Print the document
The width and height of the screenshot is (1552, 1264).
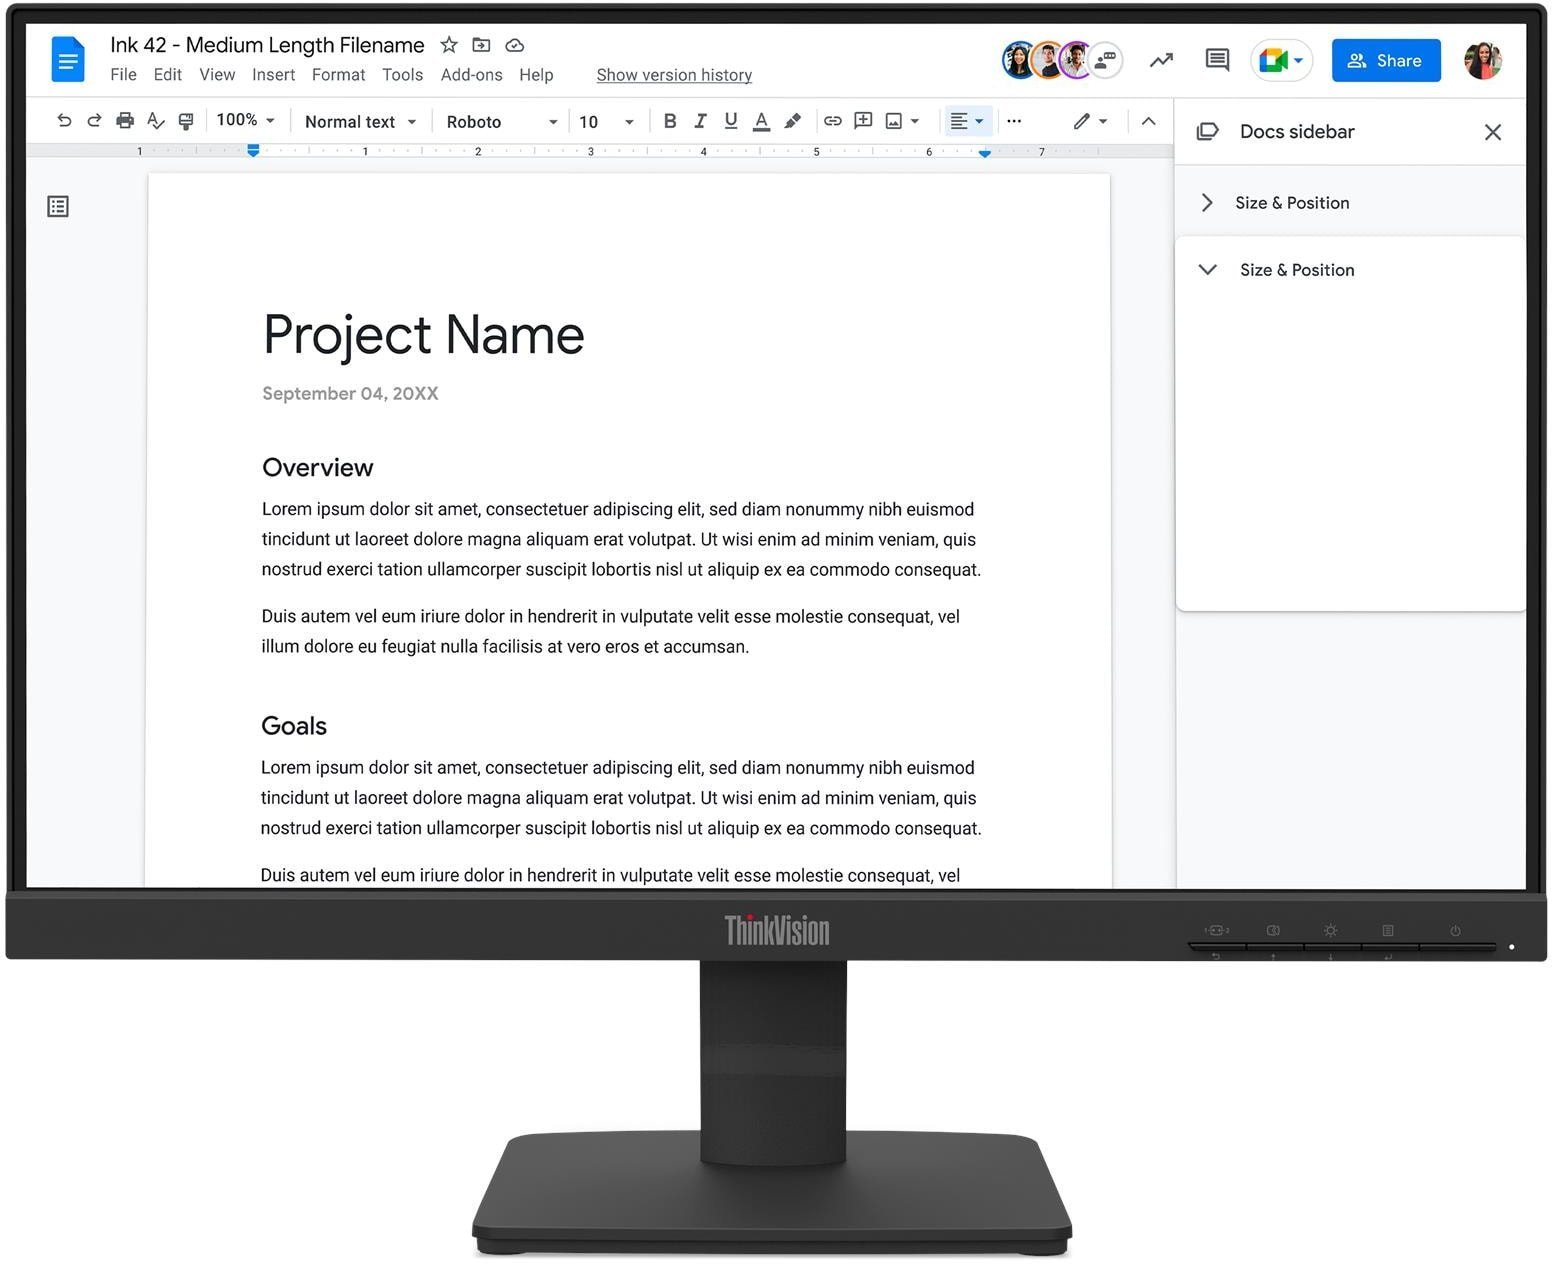click(x=125, y=120)
